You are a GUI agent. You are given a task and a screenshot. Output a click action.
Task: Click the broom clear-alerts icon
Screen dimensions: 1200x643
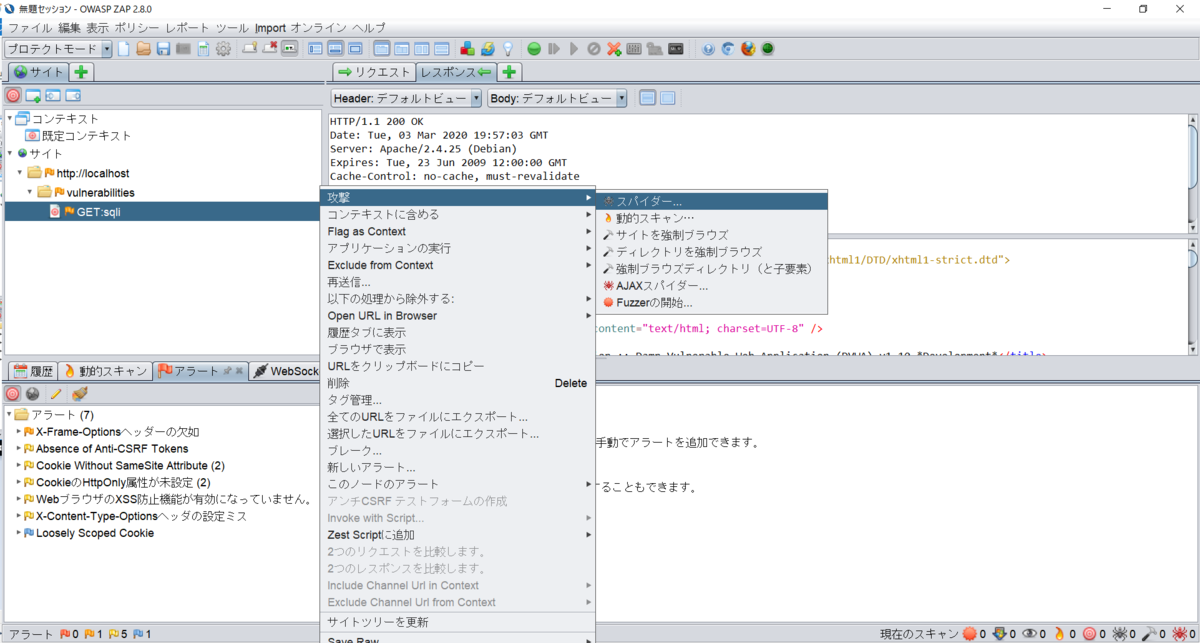[79, 394]
